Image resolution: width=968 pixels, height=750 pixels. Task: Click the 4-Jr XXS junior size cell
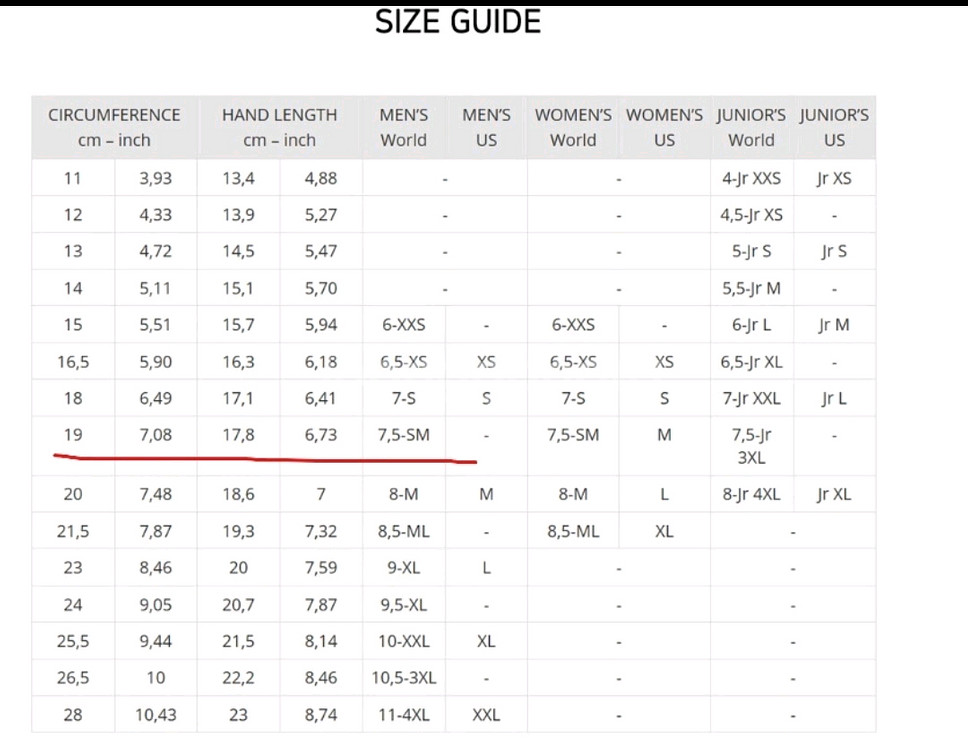(x=751, y=179)
